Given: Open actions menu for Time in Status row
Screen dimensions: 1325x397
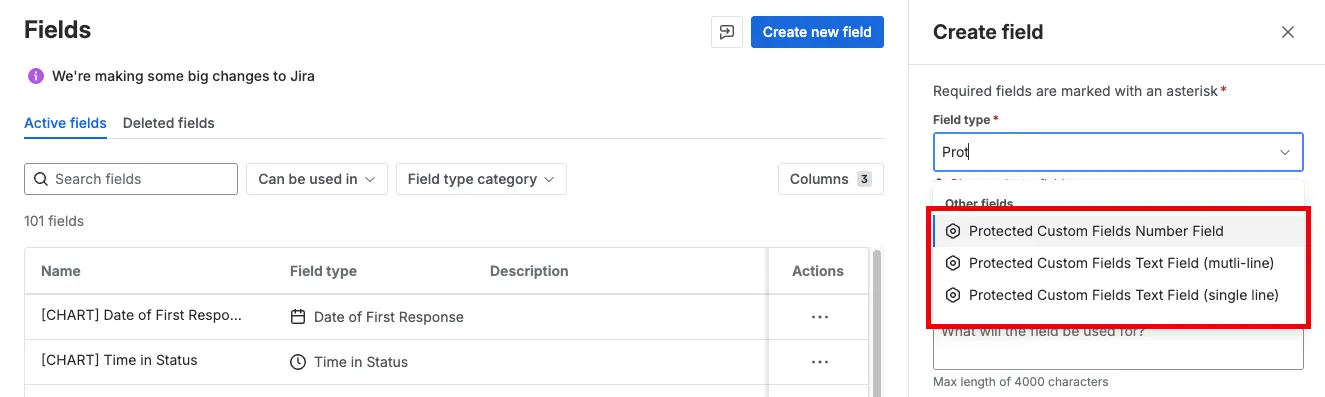Looking at the screenshot, I should (x=820, y=362).
